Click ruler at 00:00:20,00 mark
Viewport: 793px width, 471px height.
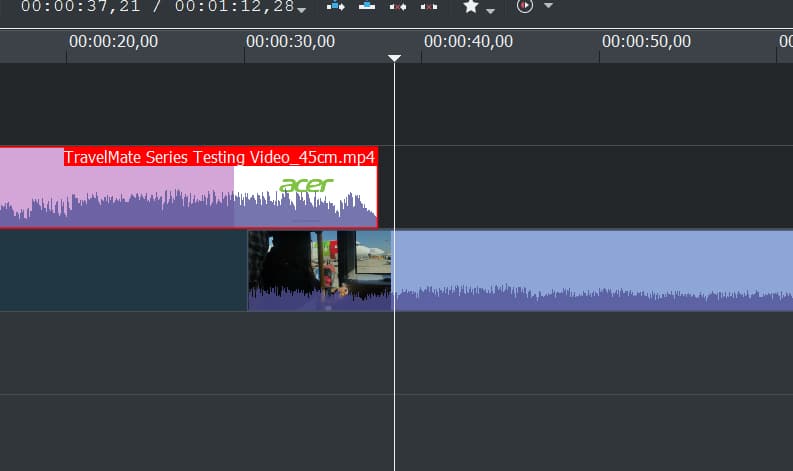[113, 41]
